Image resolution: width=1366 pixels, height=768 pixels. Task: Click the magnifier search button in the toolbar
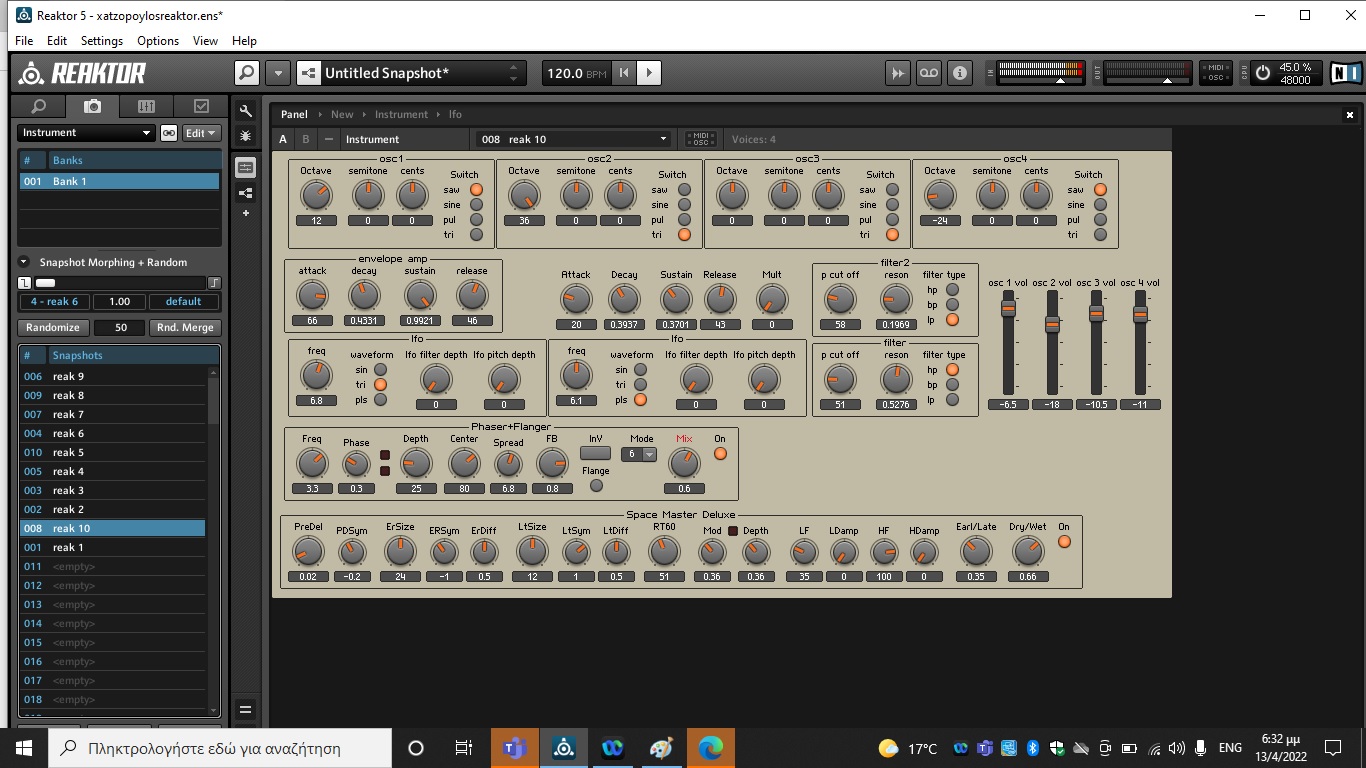246,73
